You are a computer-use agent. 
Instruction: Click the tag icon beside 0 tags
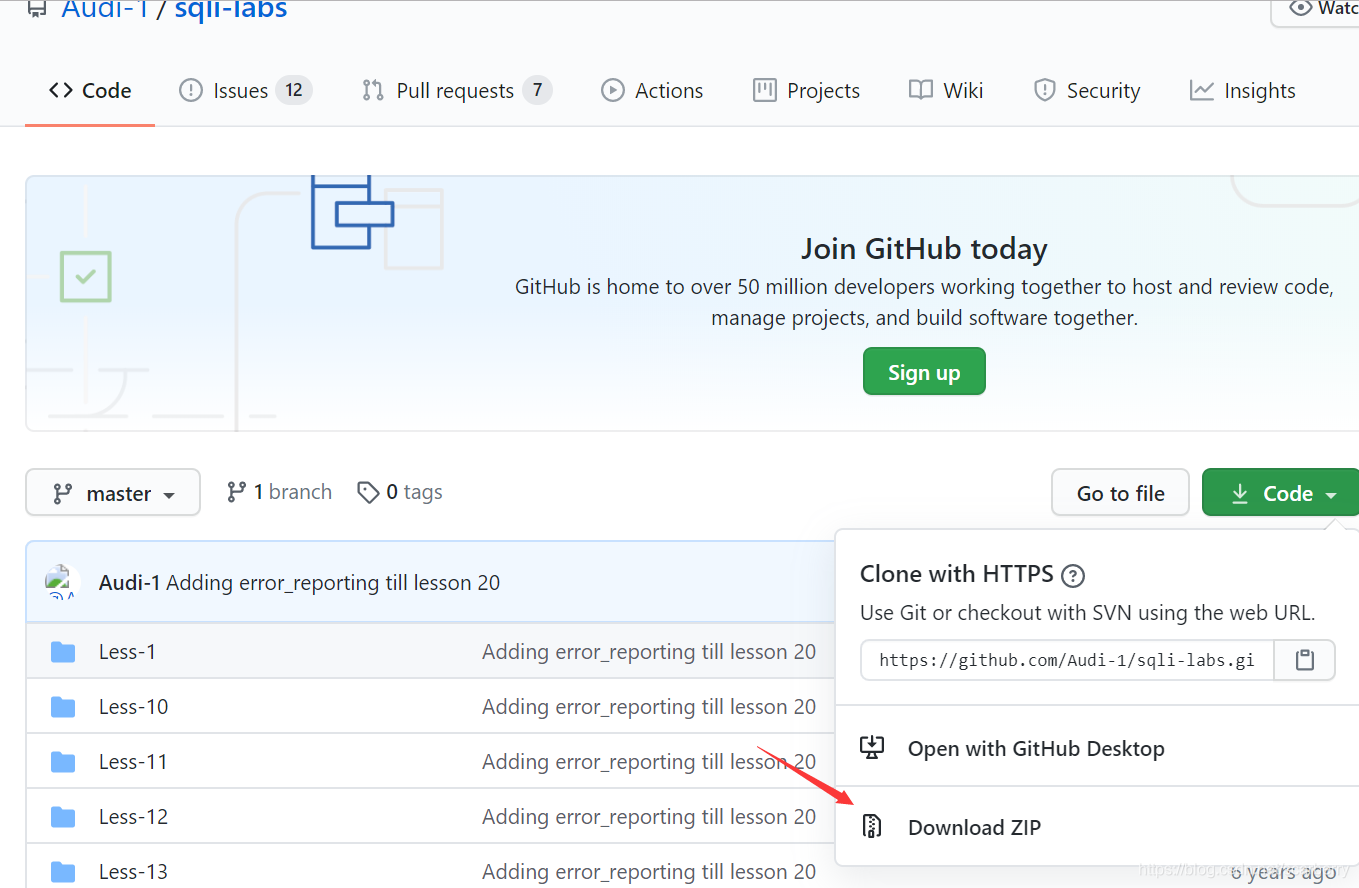click(x=368, y=492)
